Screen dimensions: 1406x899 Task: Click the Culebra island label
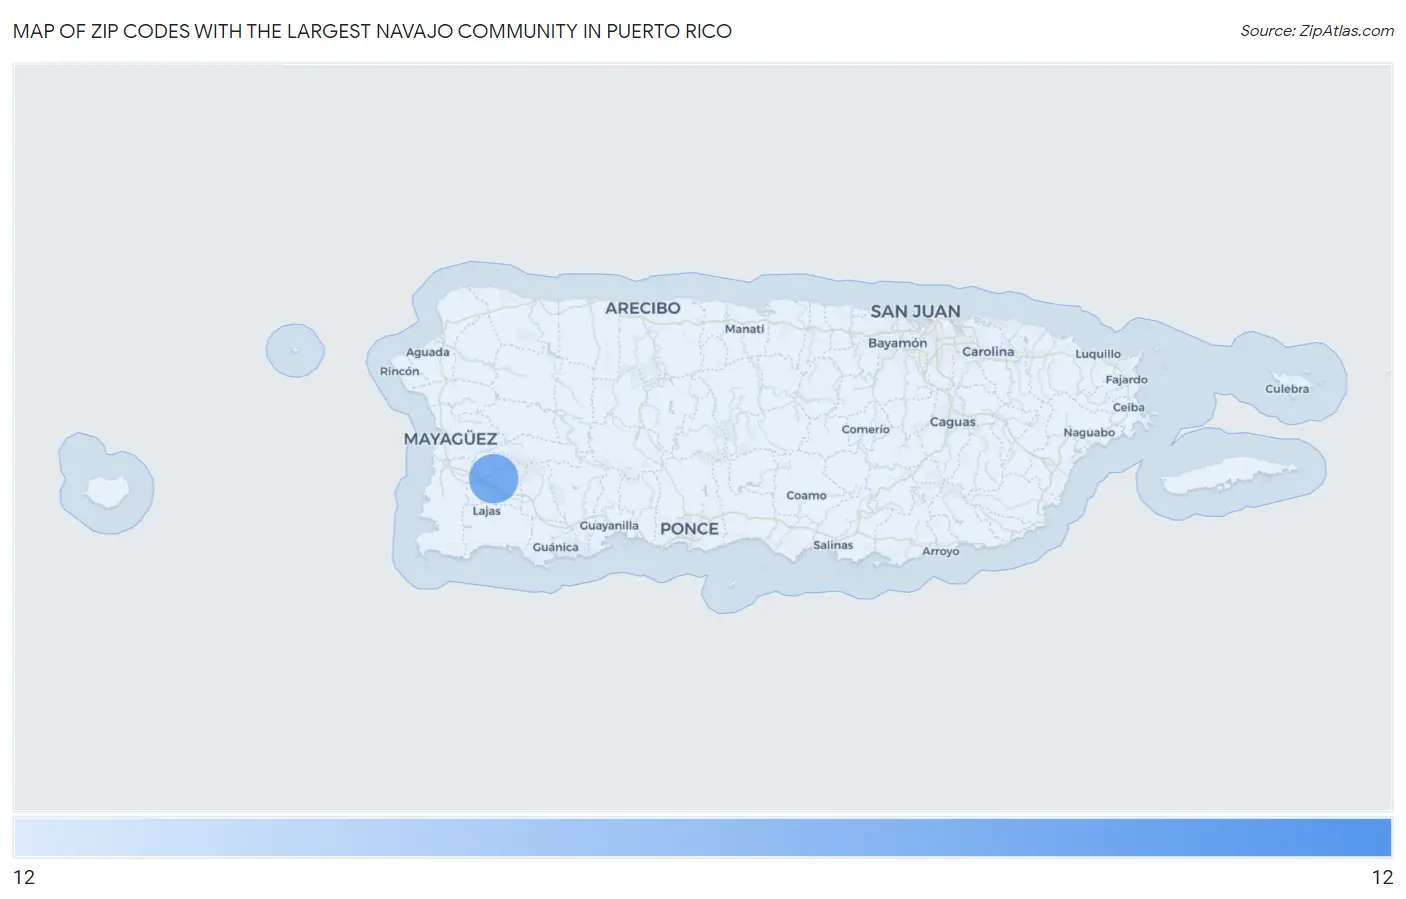point(1286,389)
